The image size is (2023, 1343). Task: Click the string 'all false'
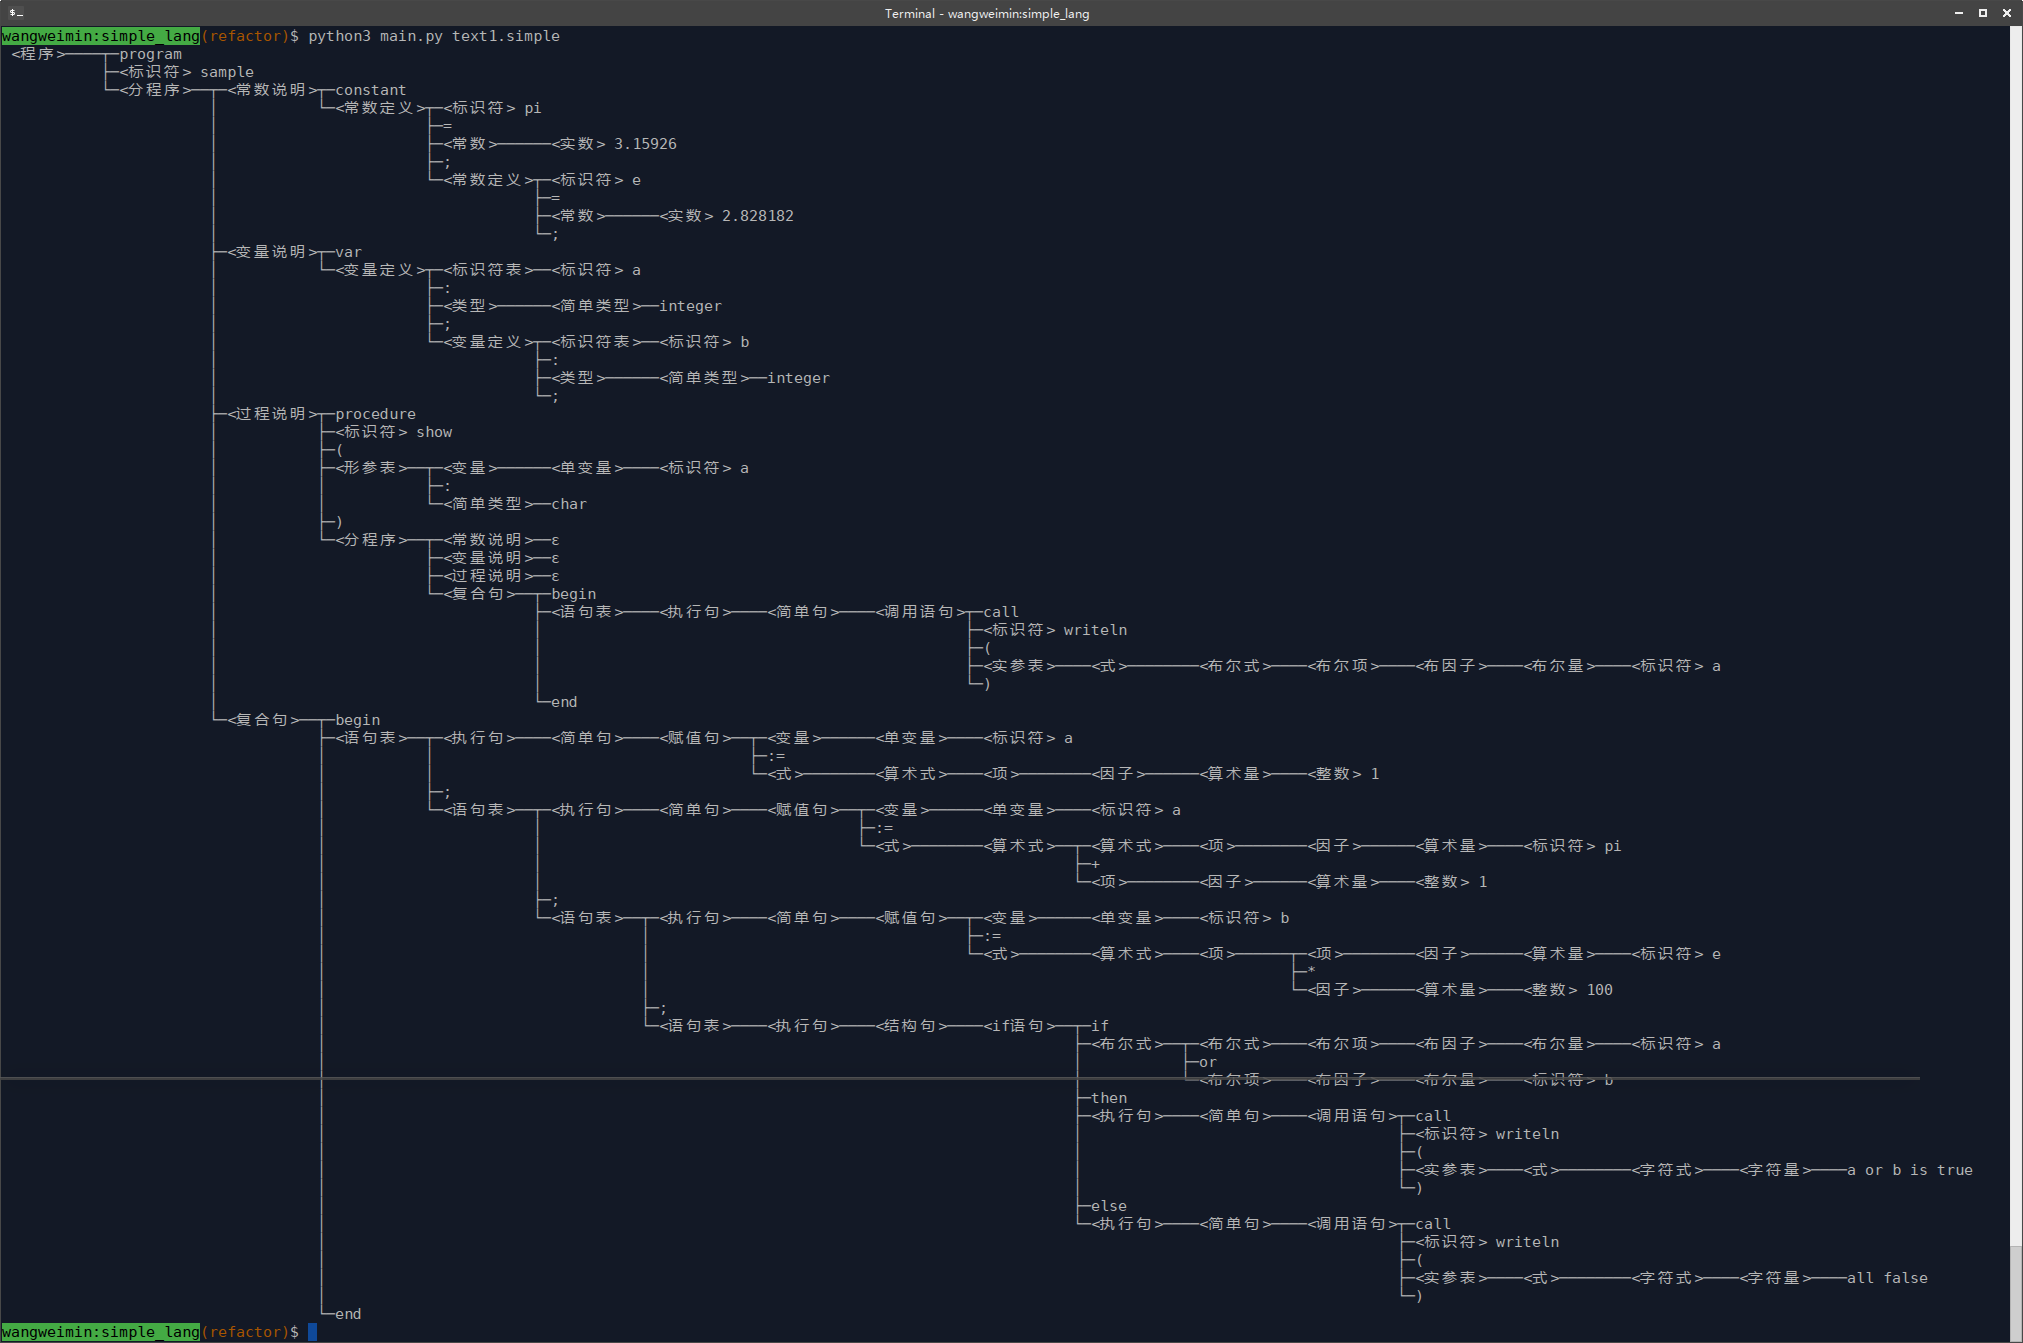pyautogui.click(x=1887, y=1278)
